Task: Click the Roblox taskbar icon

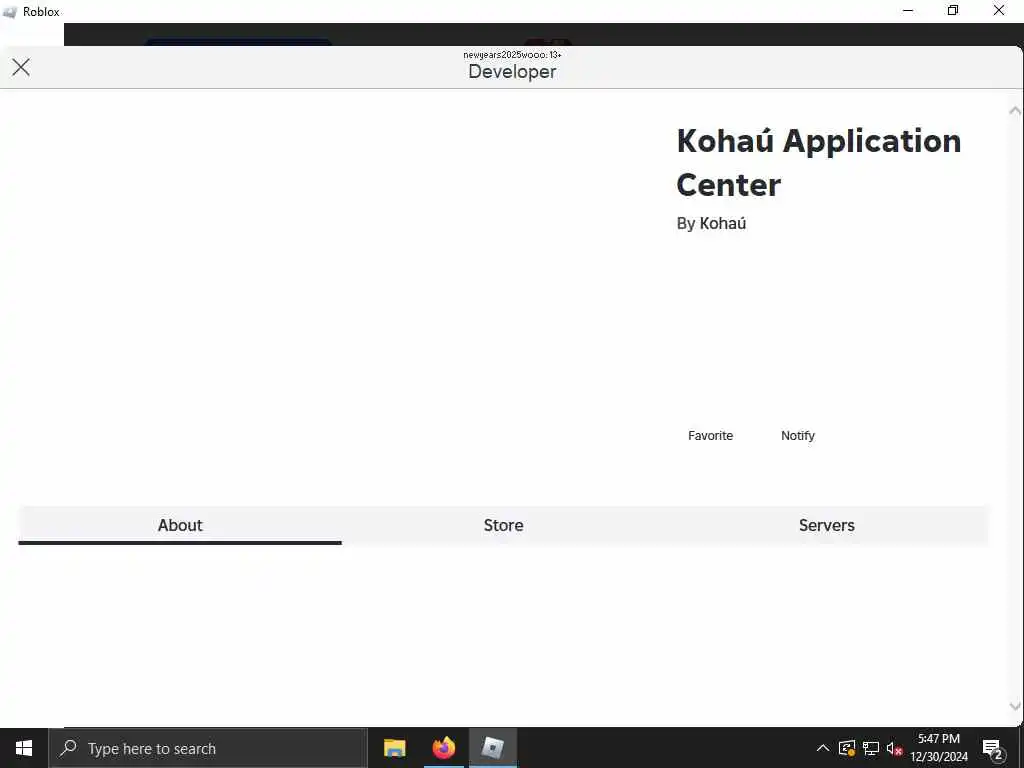Action: pyautogui.click(x=492, y=748)
